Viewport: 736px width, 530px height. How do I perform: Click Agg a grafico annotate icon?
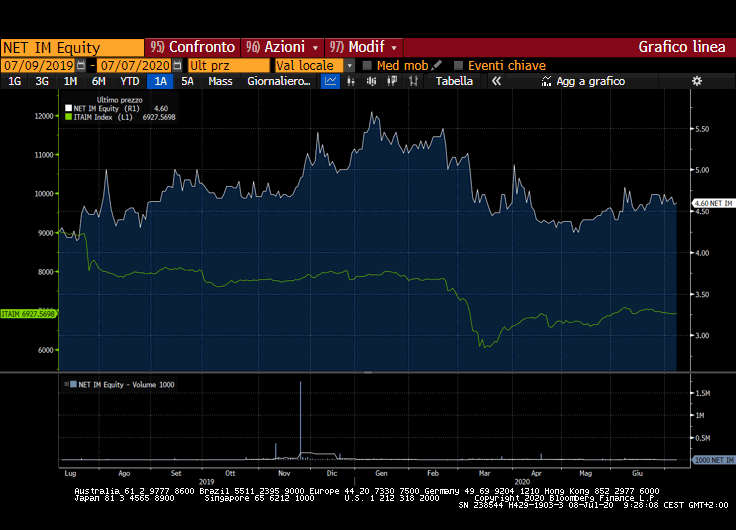tap(545, 81)
